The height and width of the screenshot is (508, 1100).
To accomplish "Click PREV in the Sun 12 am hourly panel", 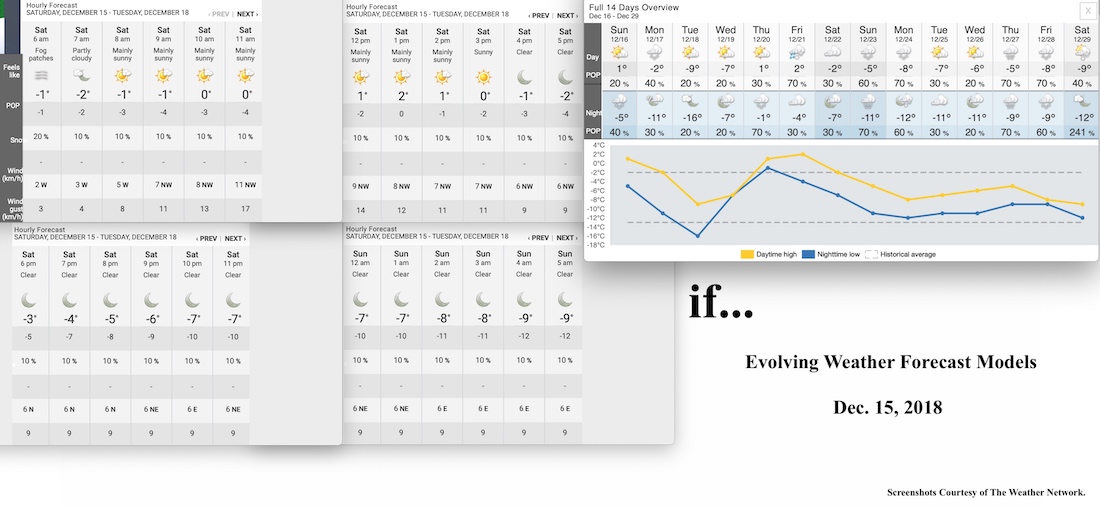I will pos(539,238).
